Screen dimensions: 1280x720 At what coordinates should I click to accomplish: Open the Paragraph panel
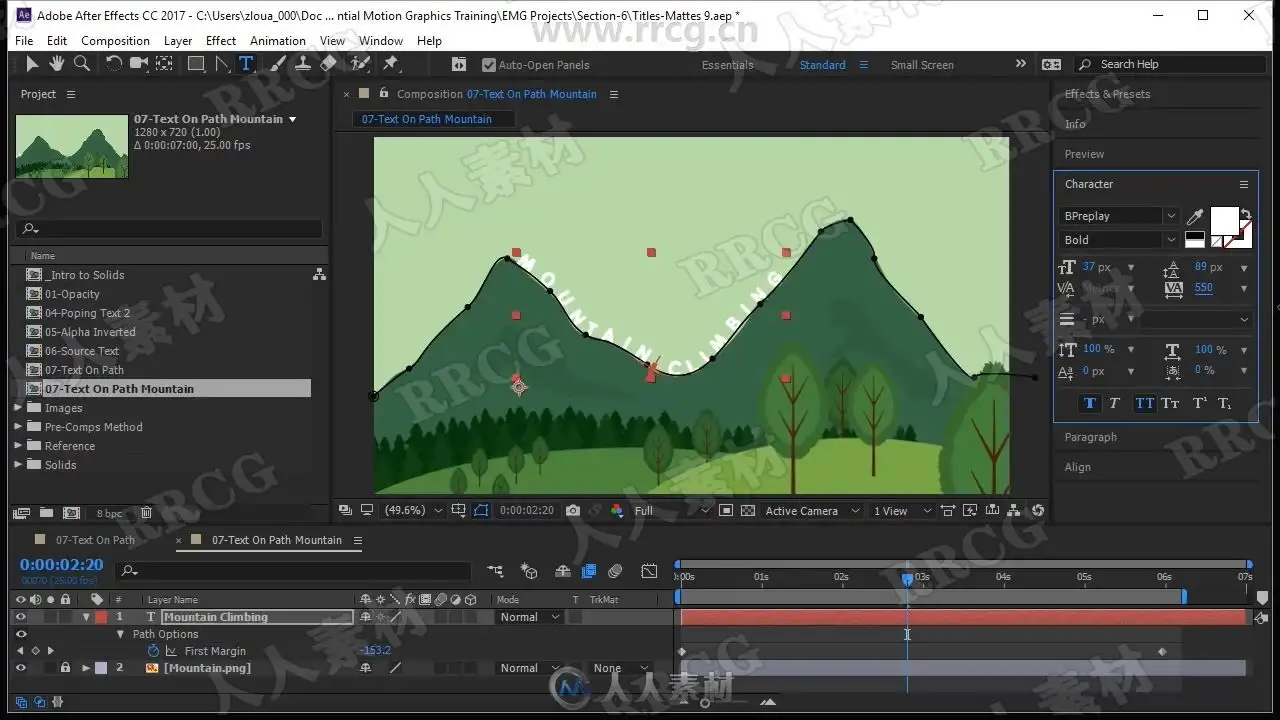[1091, 437]
